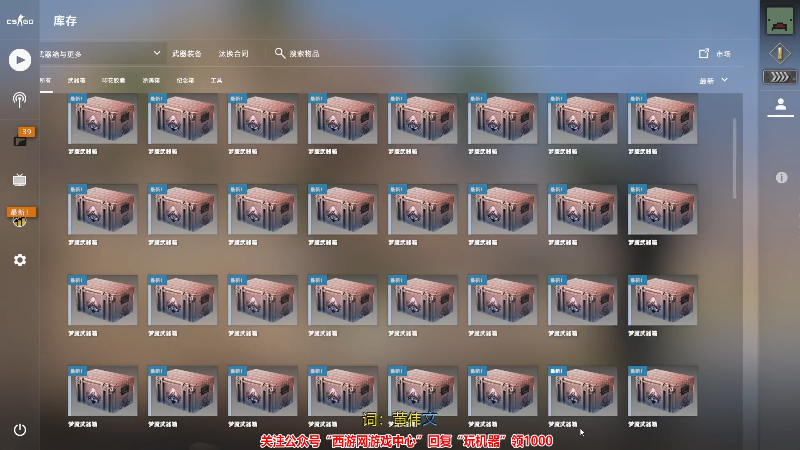The image size is (800, 450).
Task: Open the Watch TV icon
Action: 19,180
